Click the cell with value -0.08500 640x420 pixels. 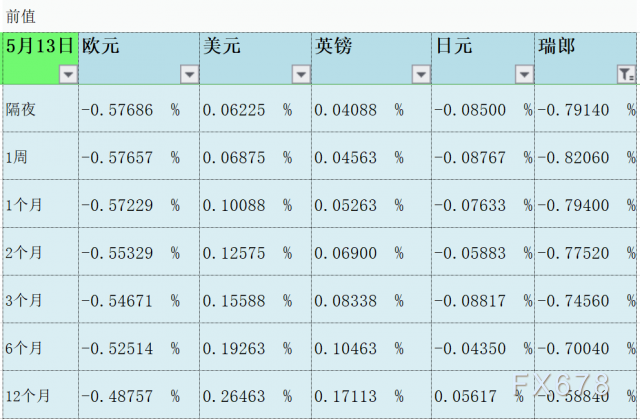(483, 109)
